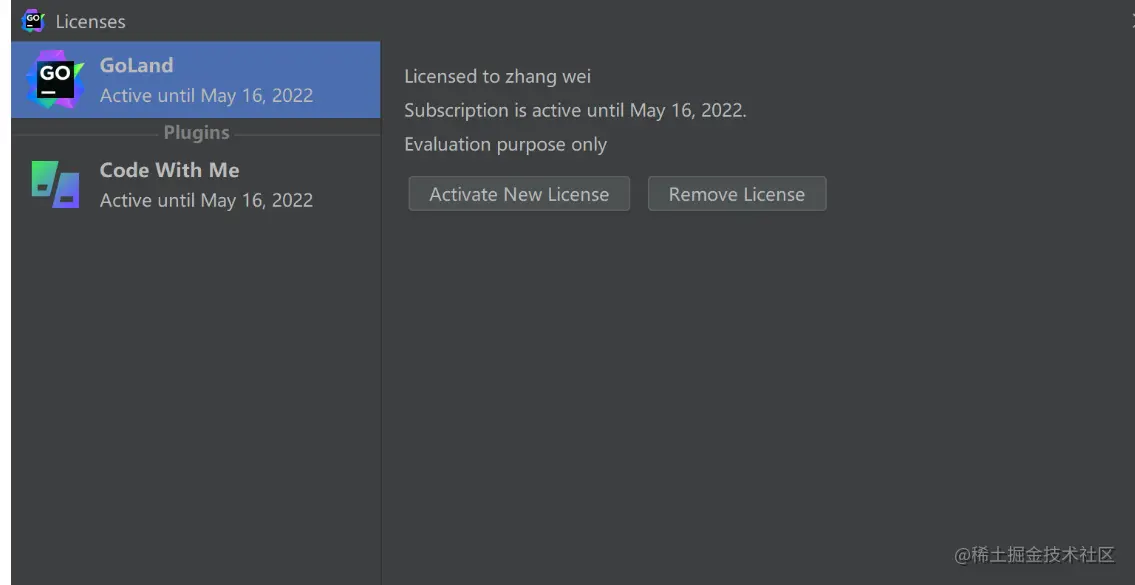Click the "Licensed to zhang wei" text
Screen dimensions: 1135x585
click(x=497, y=76)
